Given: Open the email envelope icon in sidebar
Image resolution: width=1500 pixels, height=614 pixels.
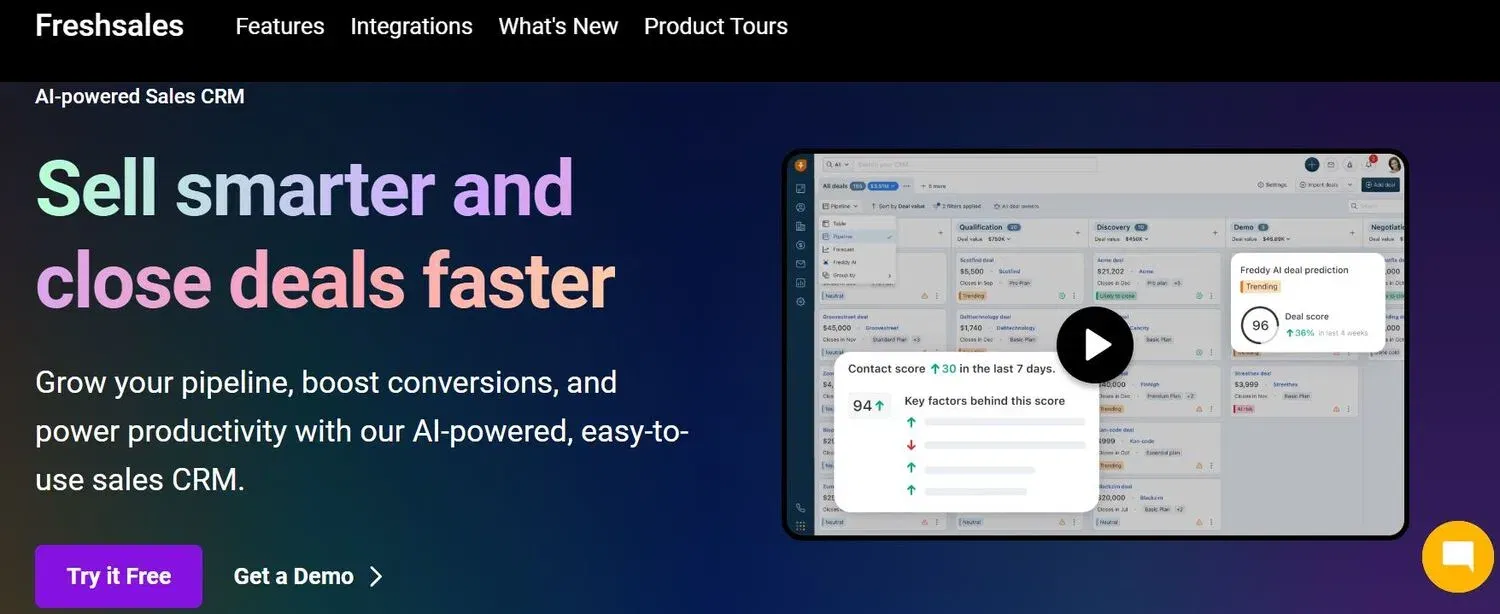Looking at the screenshot, I should (801, 264).
